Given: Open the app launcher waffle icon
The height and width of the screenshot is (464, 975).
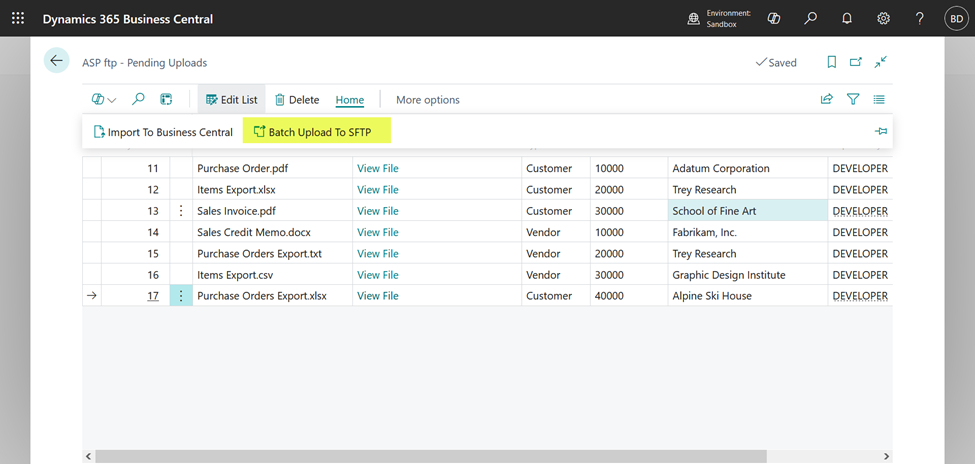Looking at the screenshot, I should tap(18, 19).
